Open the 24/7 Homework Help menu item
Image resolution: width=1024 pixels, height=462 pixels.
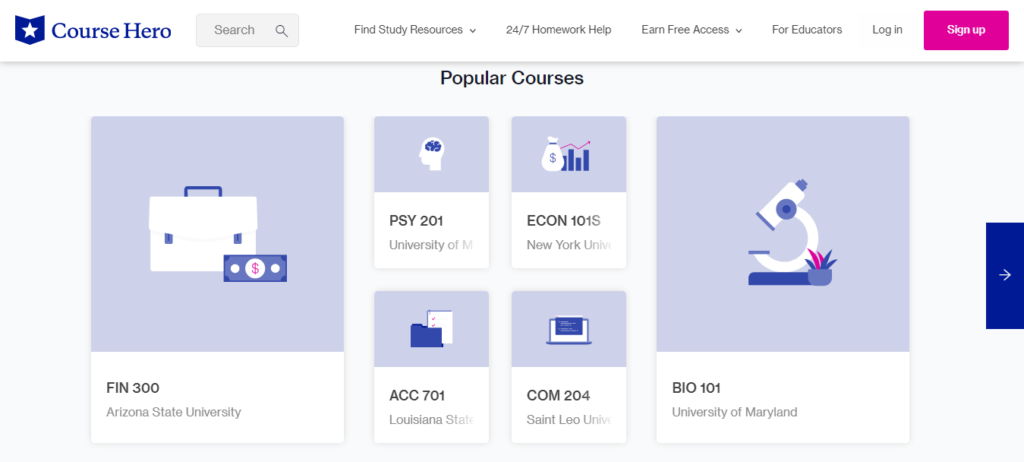tap(558, 30)
